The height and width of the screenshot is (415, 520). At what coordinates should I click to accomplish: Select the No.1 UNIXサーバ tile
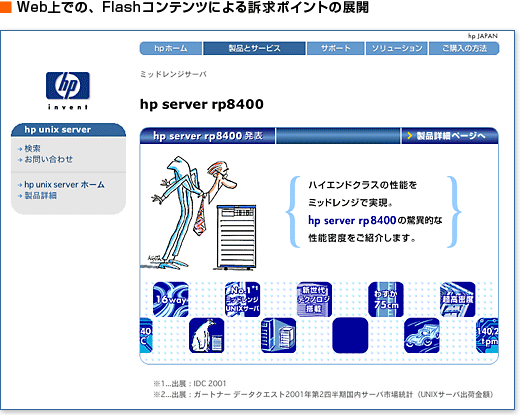[x=242, y=299]
